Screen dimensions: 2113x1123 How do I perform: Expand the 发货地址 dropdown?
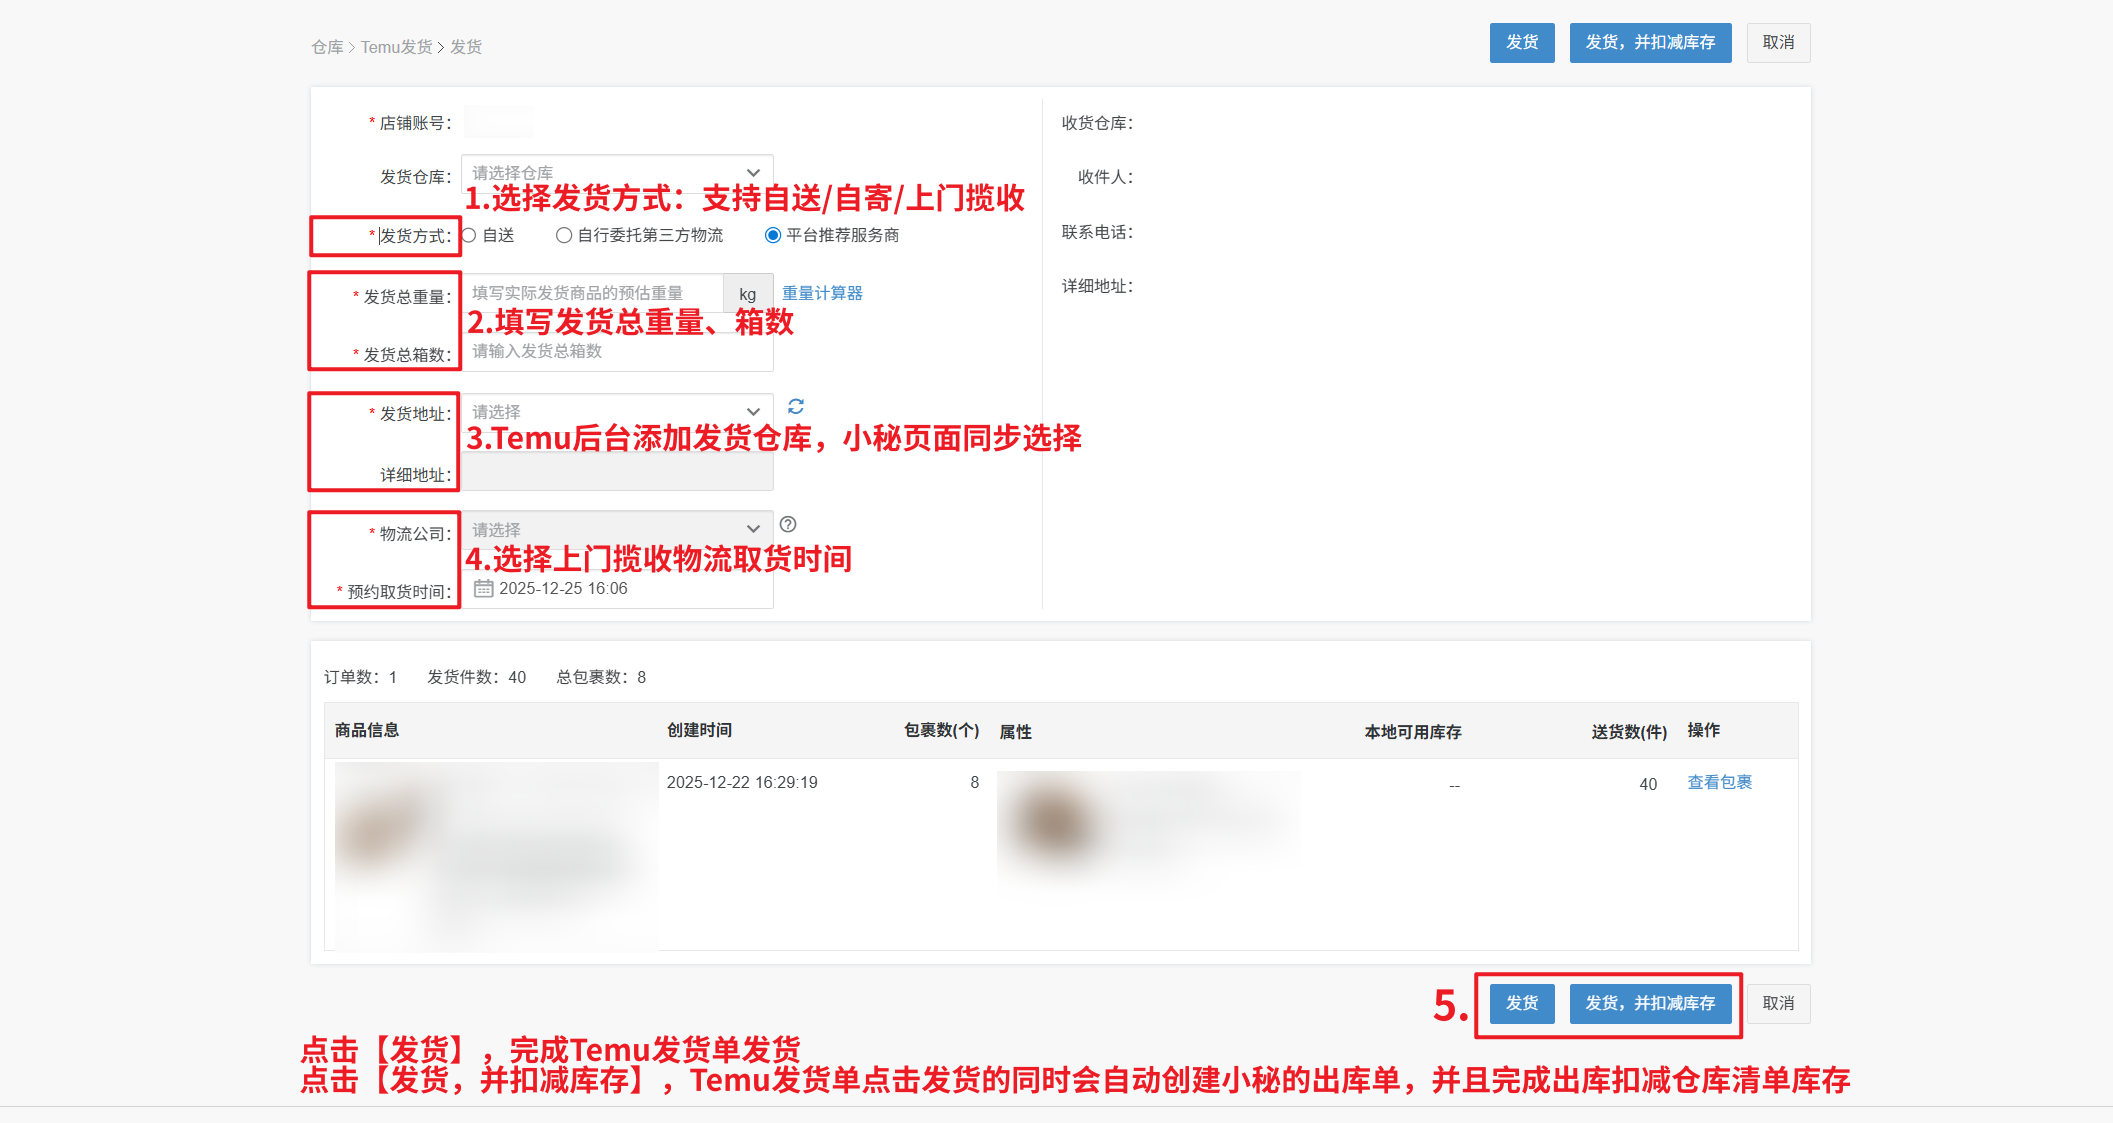(x=616, y=411)
